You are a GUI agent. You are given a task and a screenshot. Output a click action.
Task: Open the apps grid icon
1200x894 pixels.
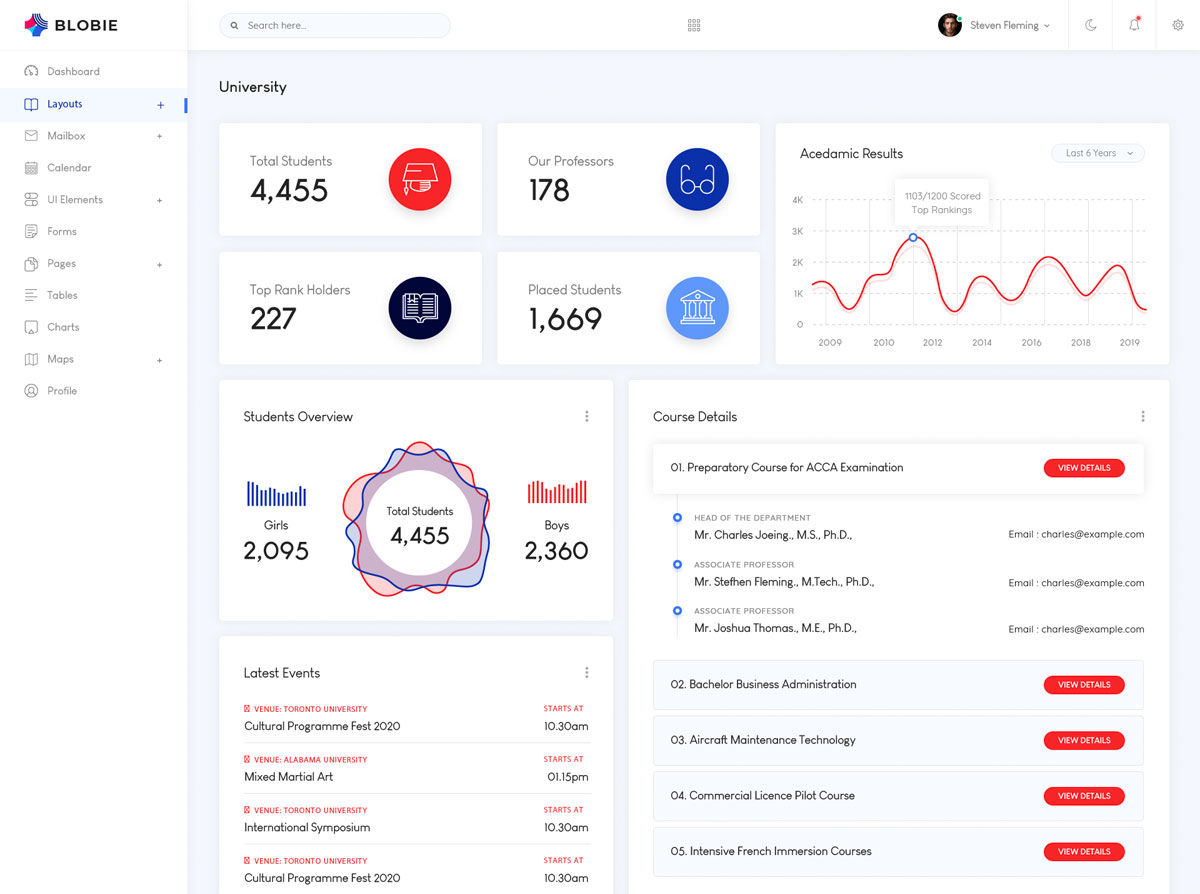pos(694,25)
